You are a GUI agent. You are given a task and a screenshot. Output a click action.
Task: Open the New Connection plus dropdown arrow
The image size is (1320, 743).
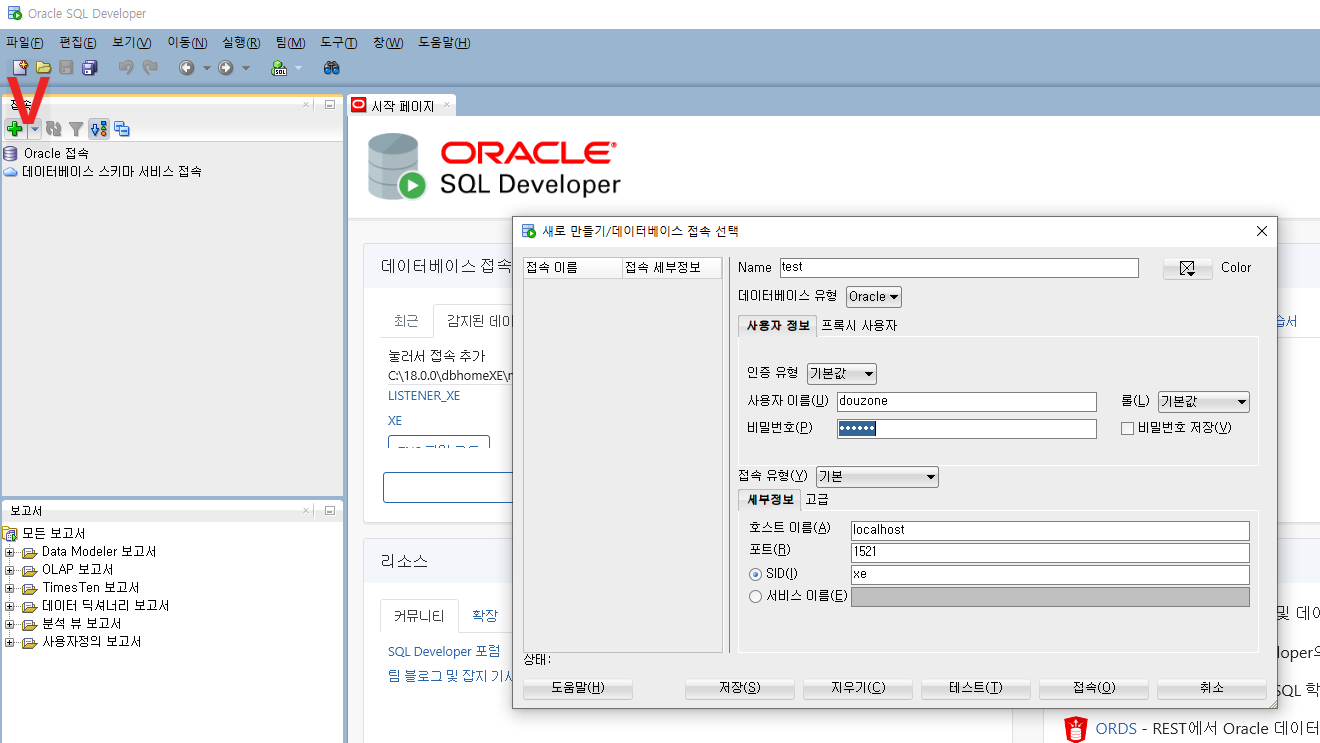pyautogui.click(x=34, y=129)
